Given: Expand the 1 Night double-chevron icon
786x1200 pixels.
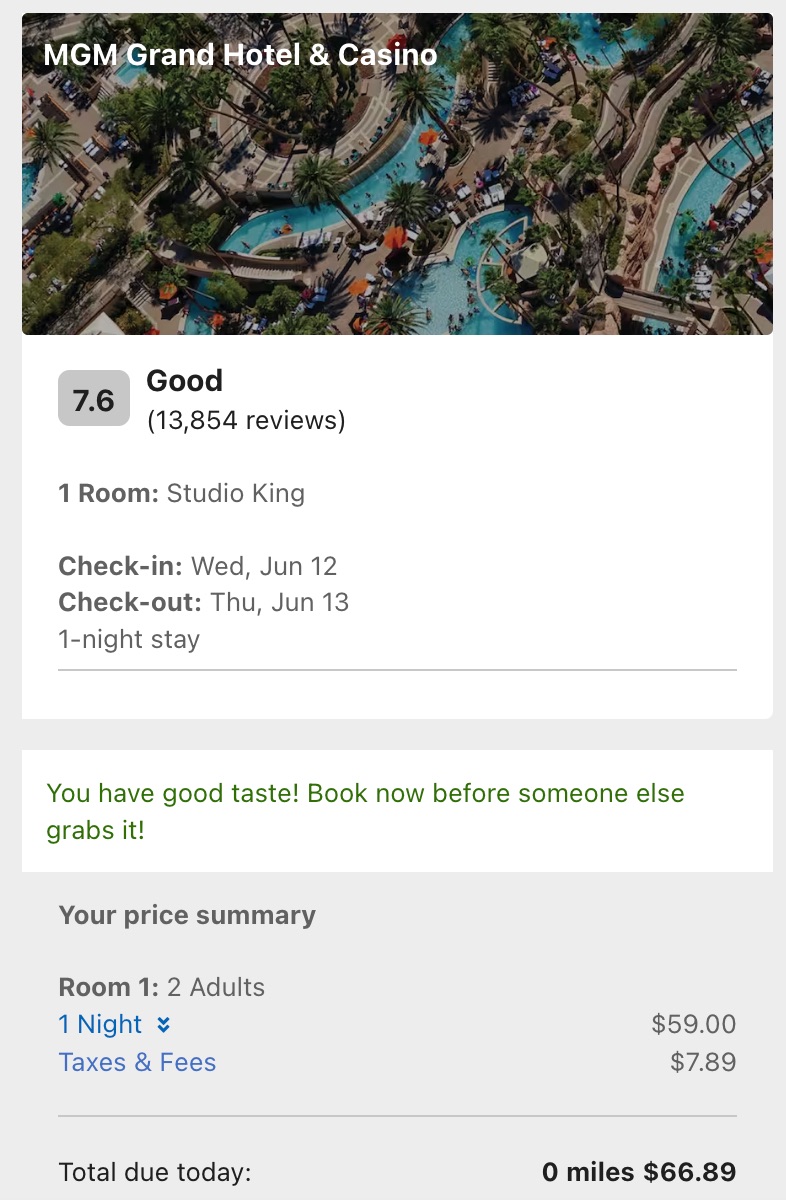Looking at the screenshot, I should pyautogui.click(x=164, y=1025).
